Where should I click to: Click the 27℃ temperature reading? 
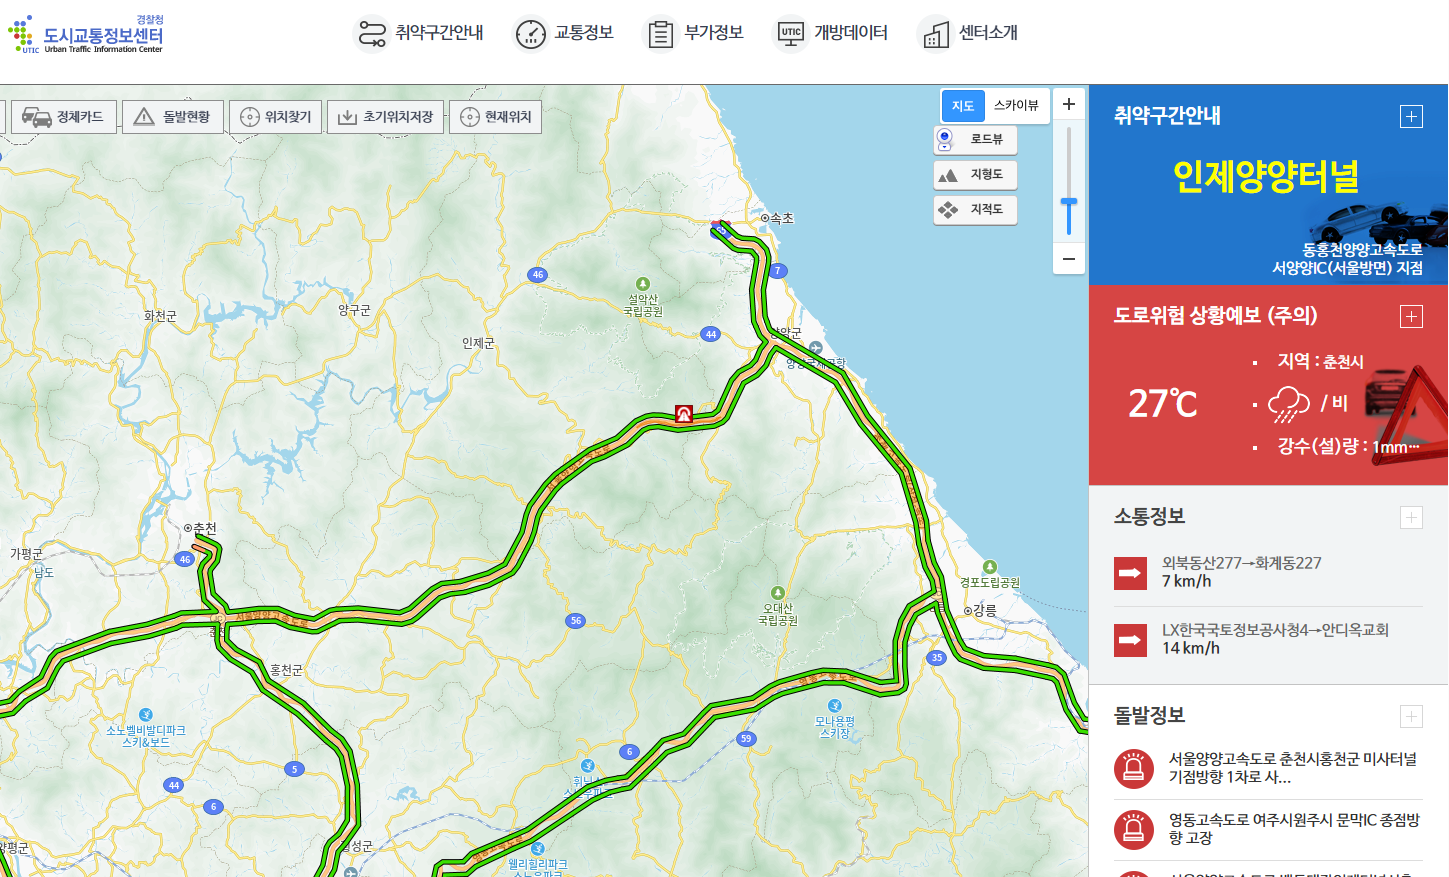point(1162,404)
